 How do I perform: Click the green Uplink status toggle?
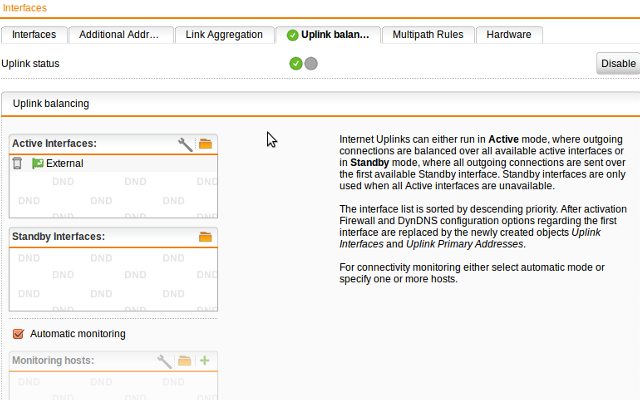(x=296, y=63)
